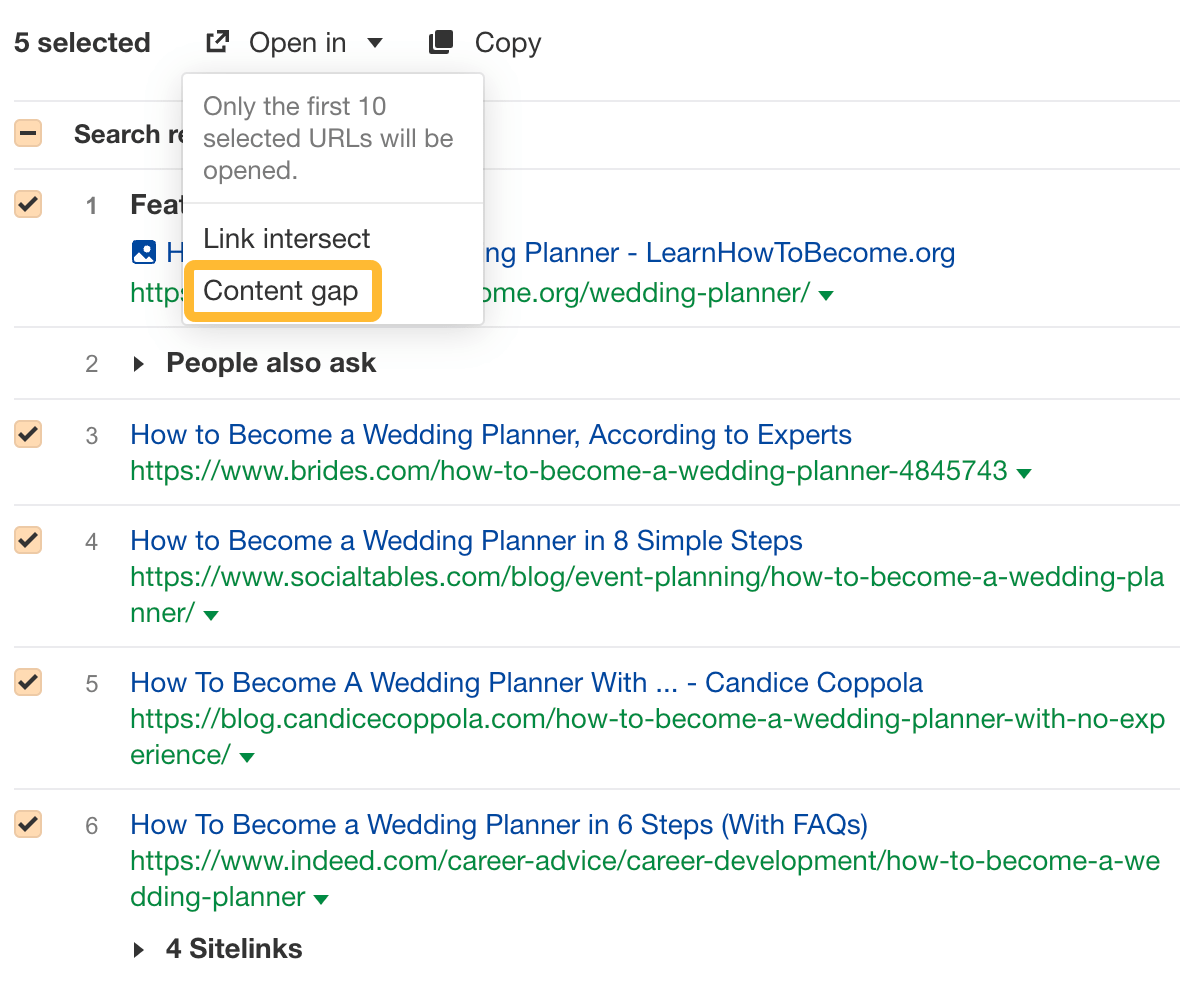This screenshot has width=1180, height=982.
Task: Toggle the select-all checkbox at the top
Action: (27, 132)
